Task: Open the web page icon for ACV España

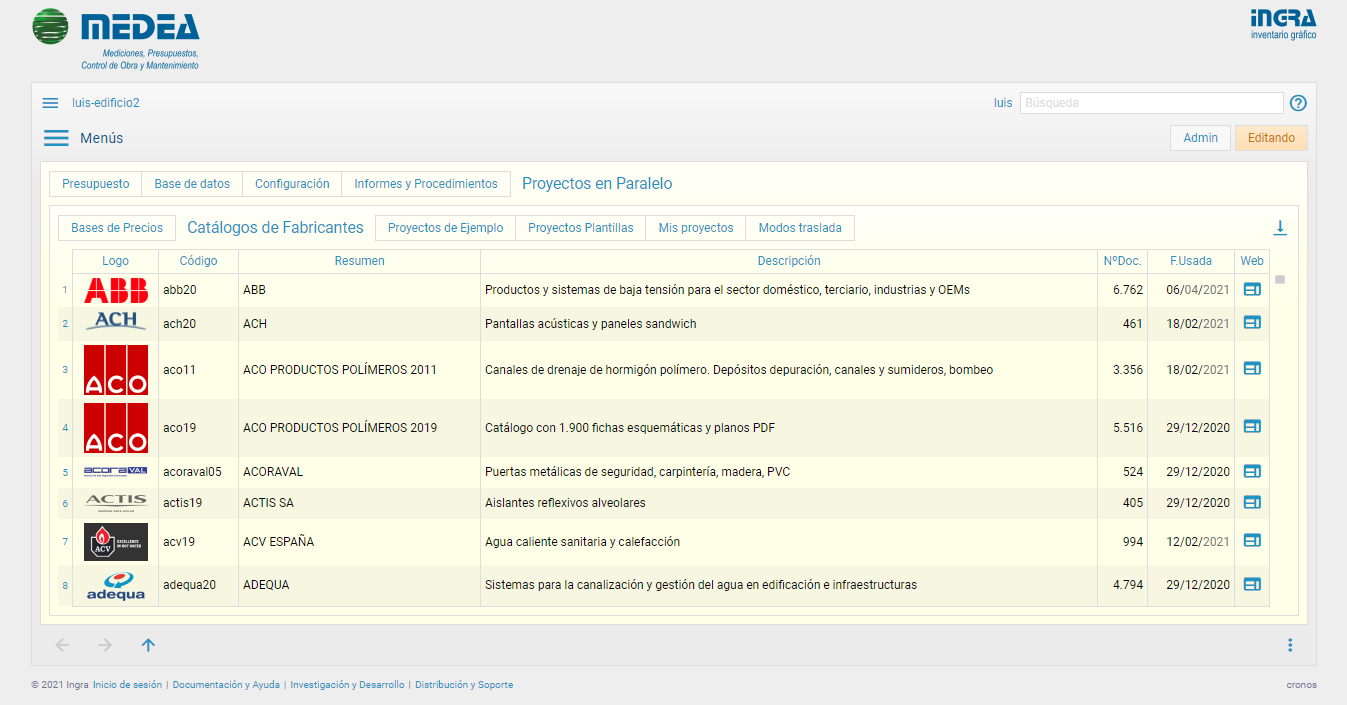Action: (1251, 541)
